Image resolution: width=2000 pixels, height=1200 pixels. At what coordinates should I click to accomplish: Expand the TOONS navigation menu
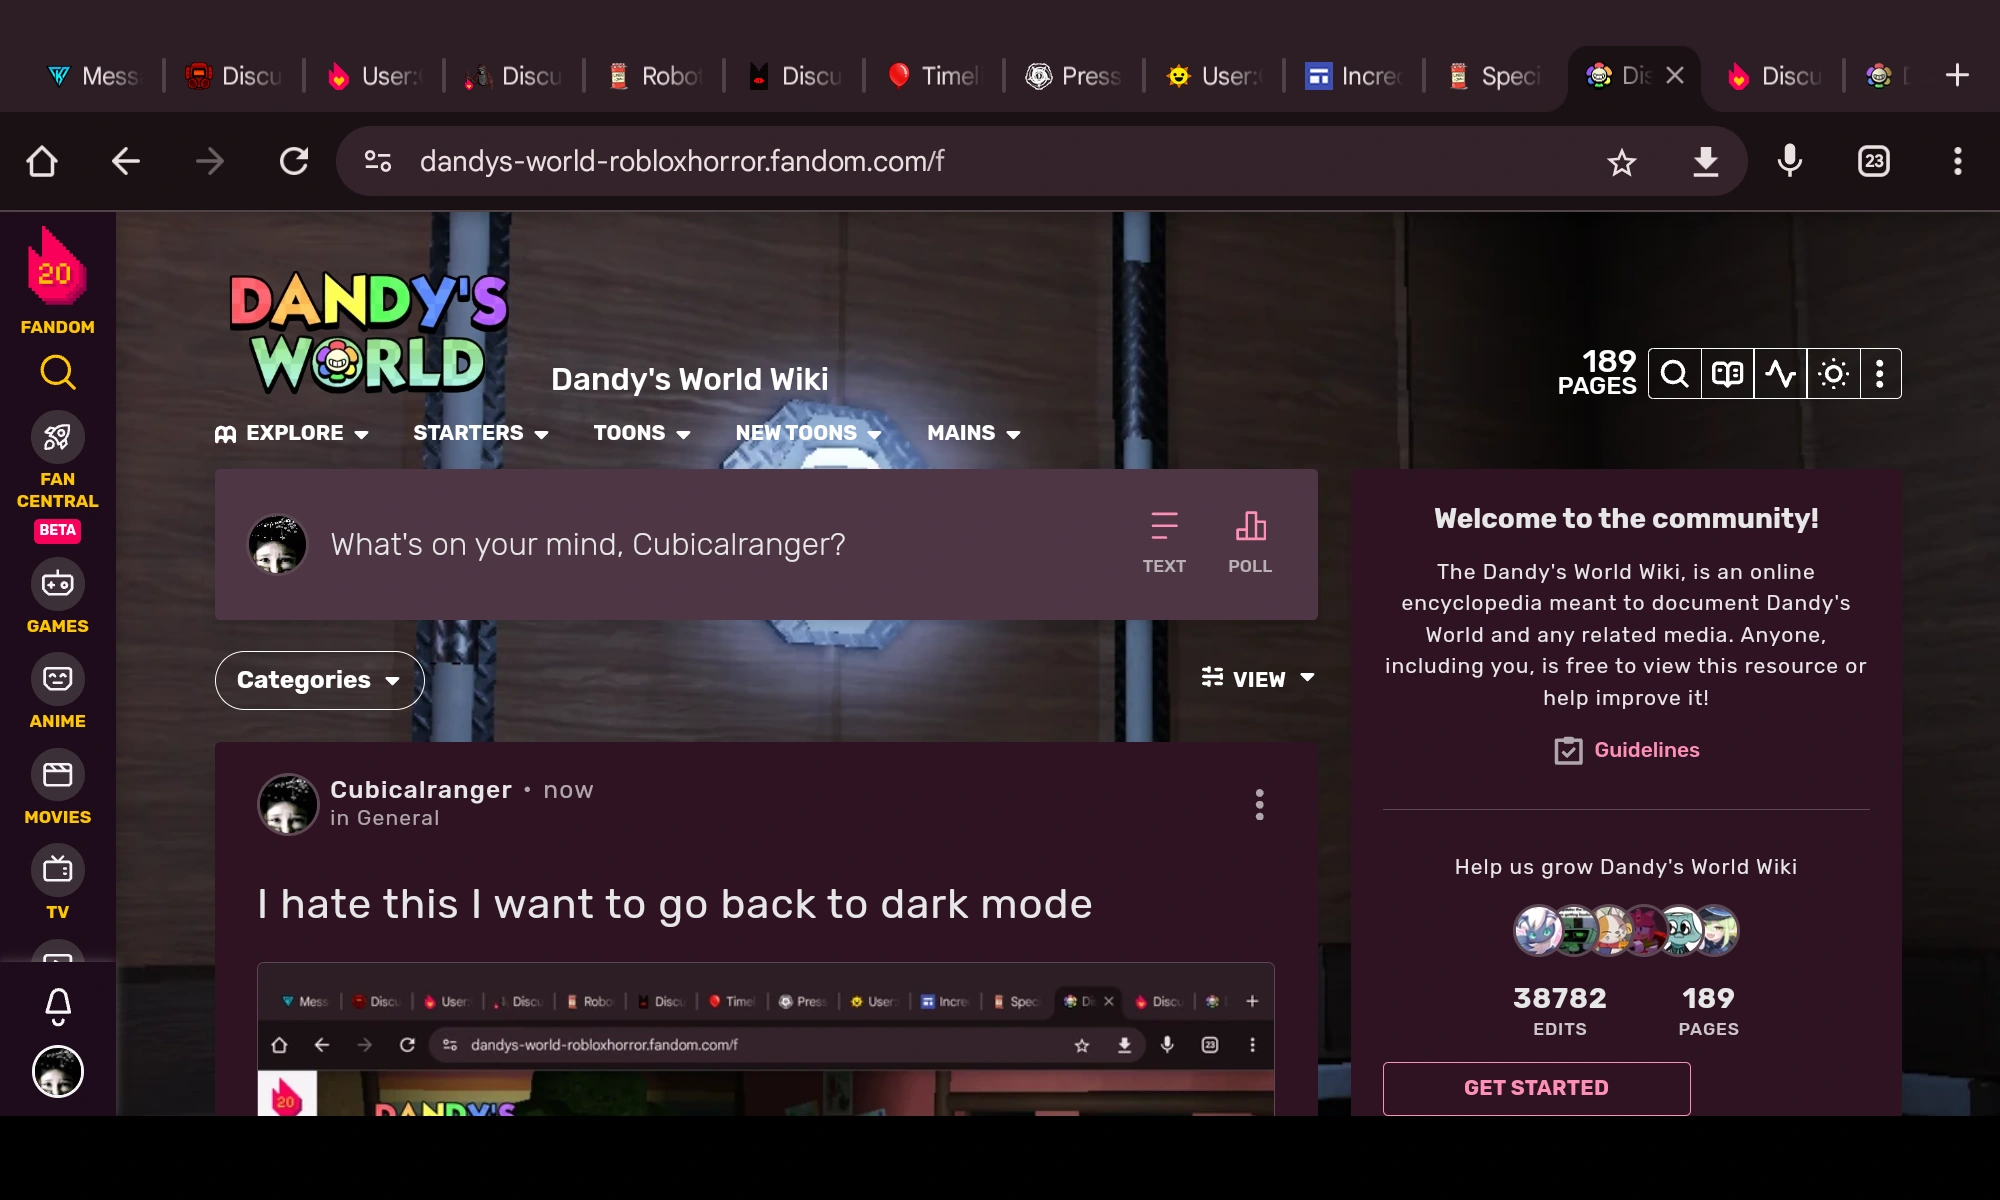tap(641, 433)
